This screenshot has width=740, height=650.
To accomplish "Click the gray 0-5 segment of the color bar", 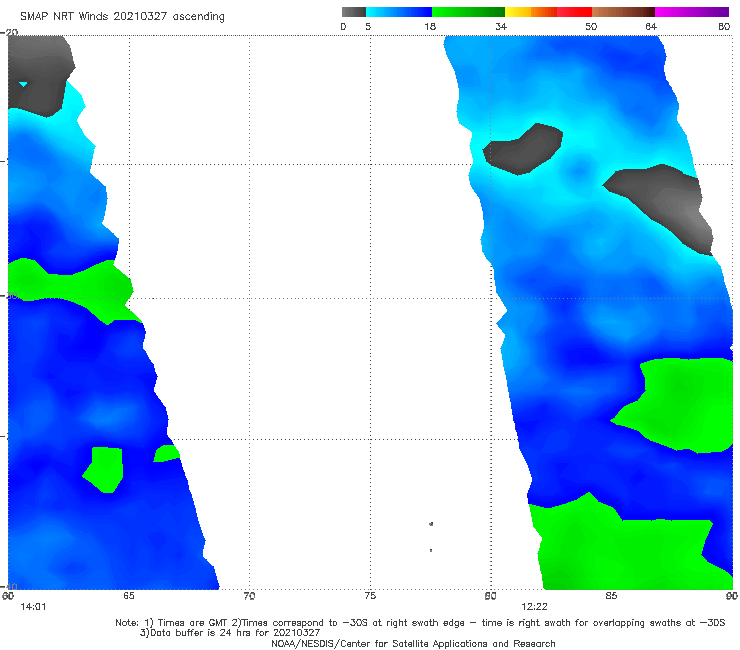I will pos(354,12).
